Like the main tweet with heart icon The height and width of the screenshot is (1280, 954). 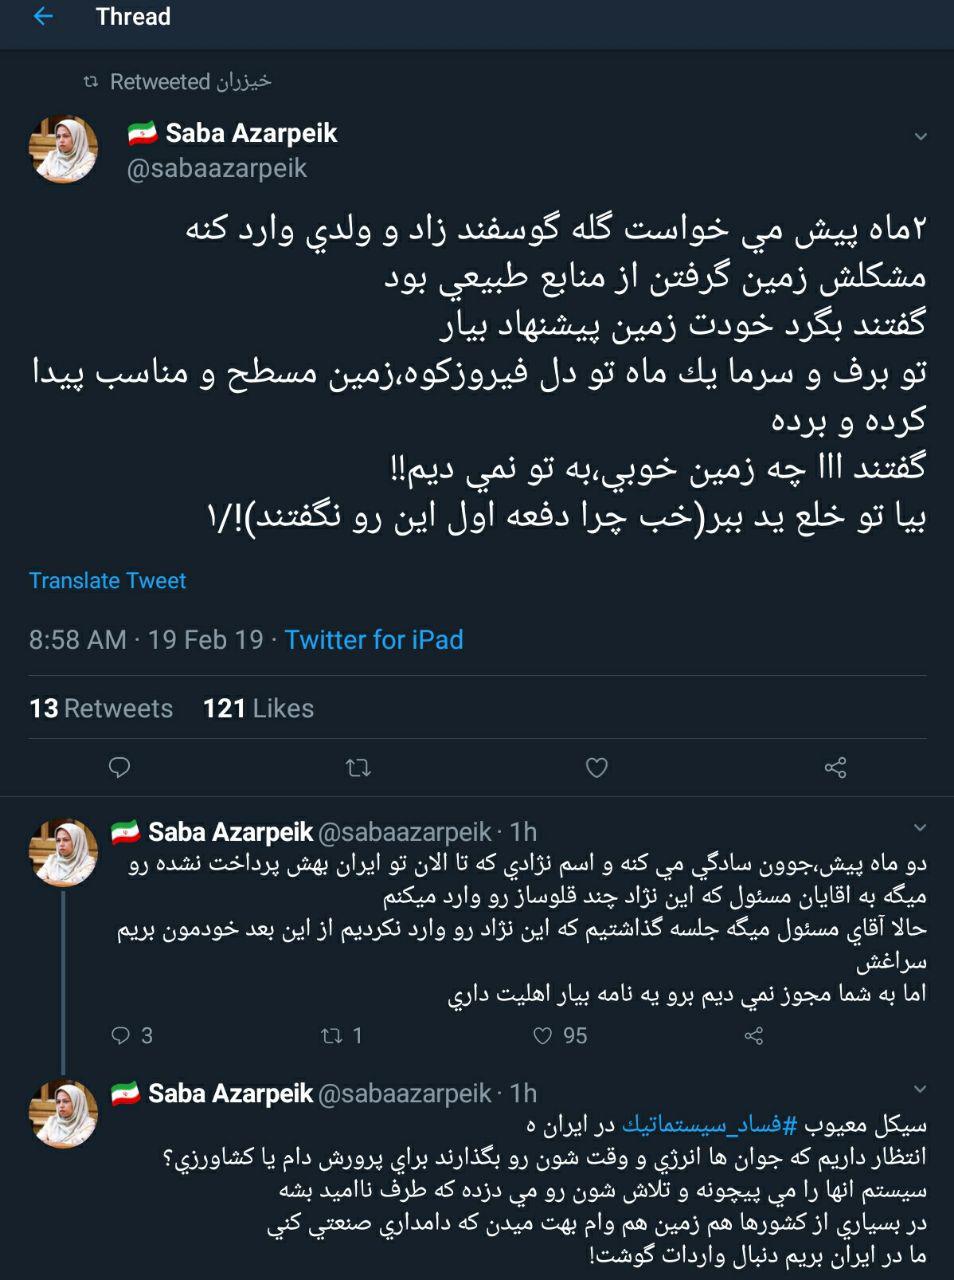596,767
